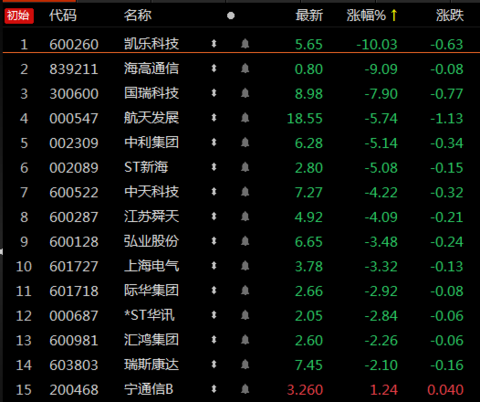Click stock code 600260
Image resolution: width=480 pixels, height=402 pixels.
click(74, 44)
